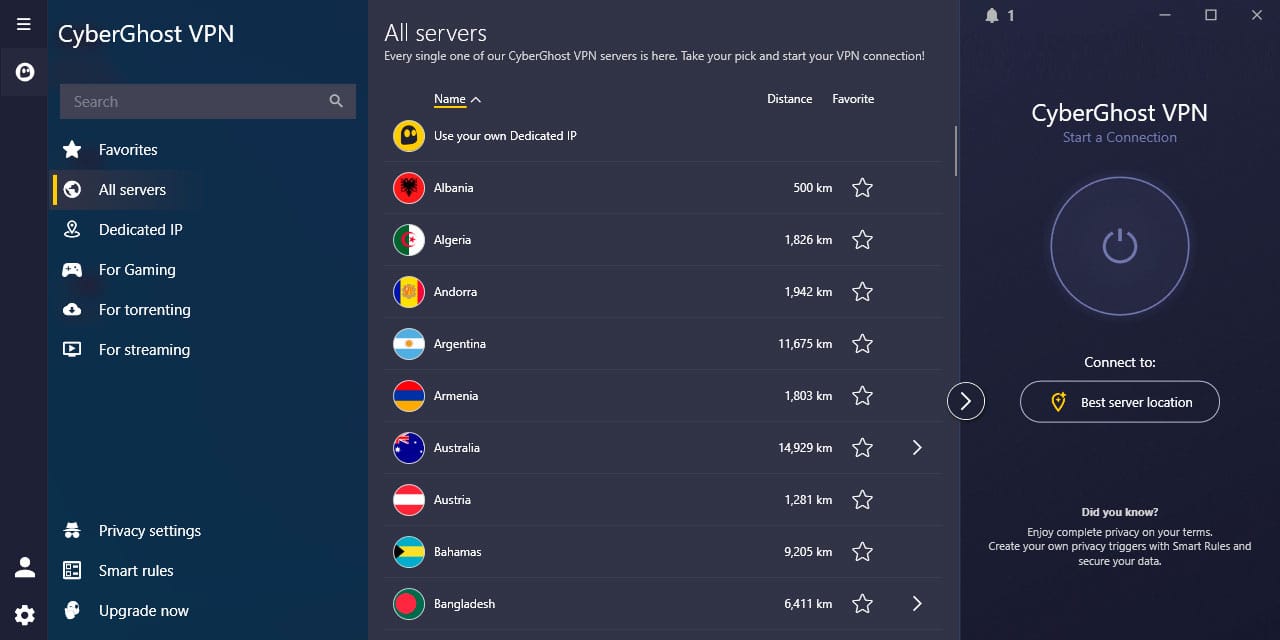1280x640 pixels.
Task: Sort servers by Name
Action: coord(448,99)
